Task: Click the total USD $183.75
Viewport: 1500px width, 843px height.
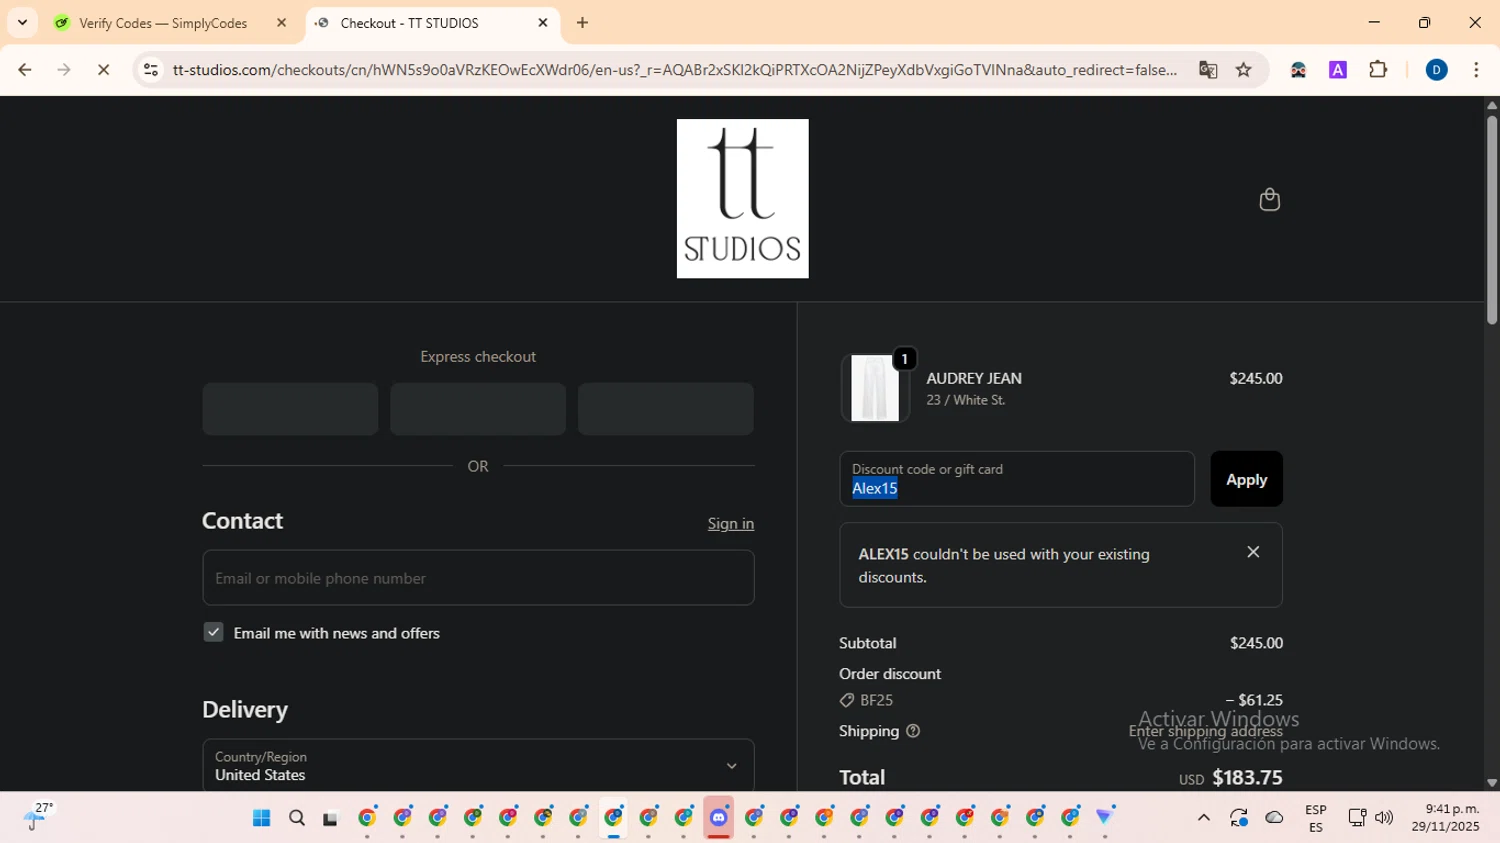Action: [1231, 778]
